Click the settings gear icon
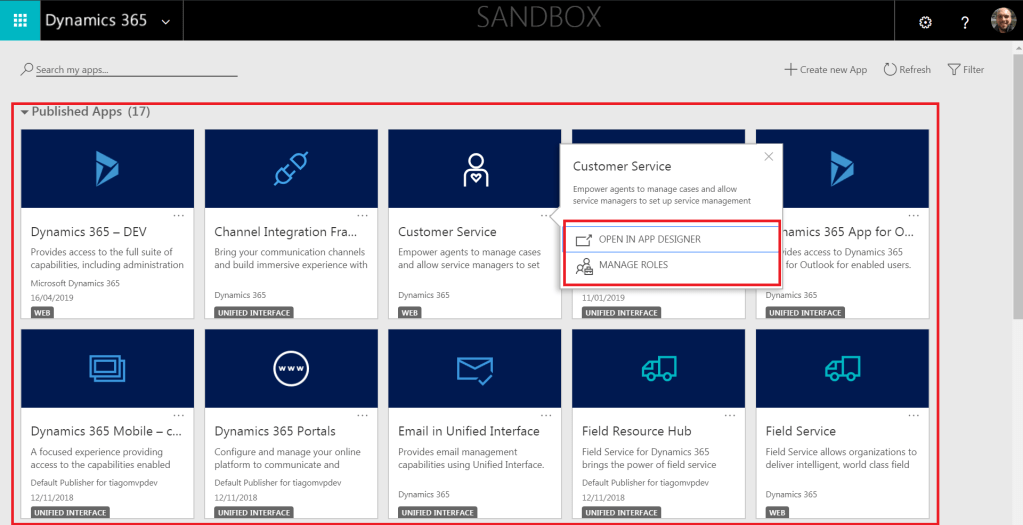1023x525 pixels. pos(925,22)
